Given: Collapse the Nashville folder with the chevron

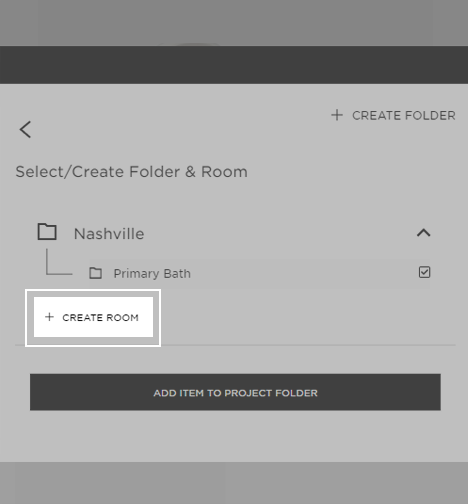Looking at the screenshot, I should click(x=424, y=232).
